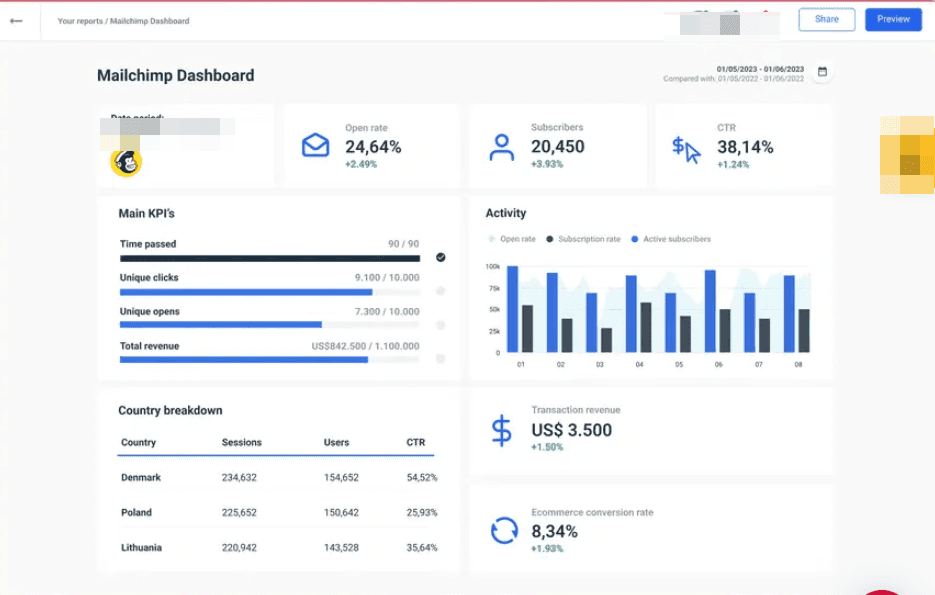The image size is (935, 595).
Task: Click the US$ 3.500 revenue value
Action: [571, 430]
